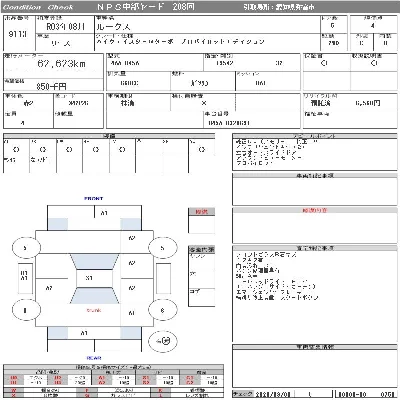Click the left mirror box marked 'U1 A1'
This screenshot has height=400, width=400.
[x=25, y=278]
